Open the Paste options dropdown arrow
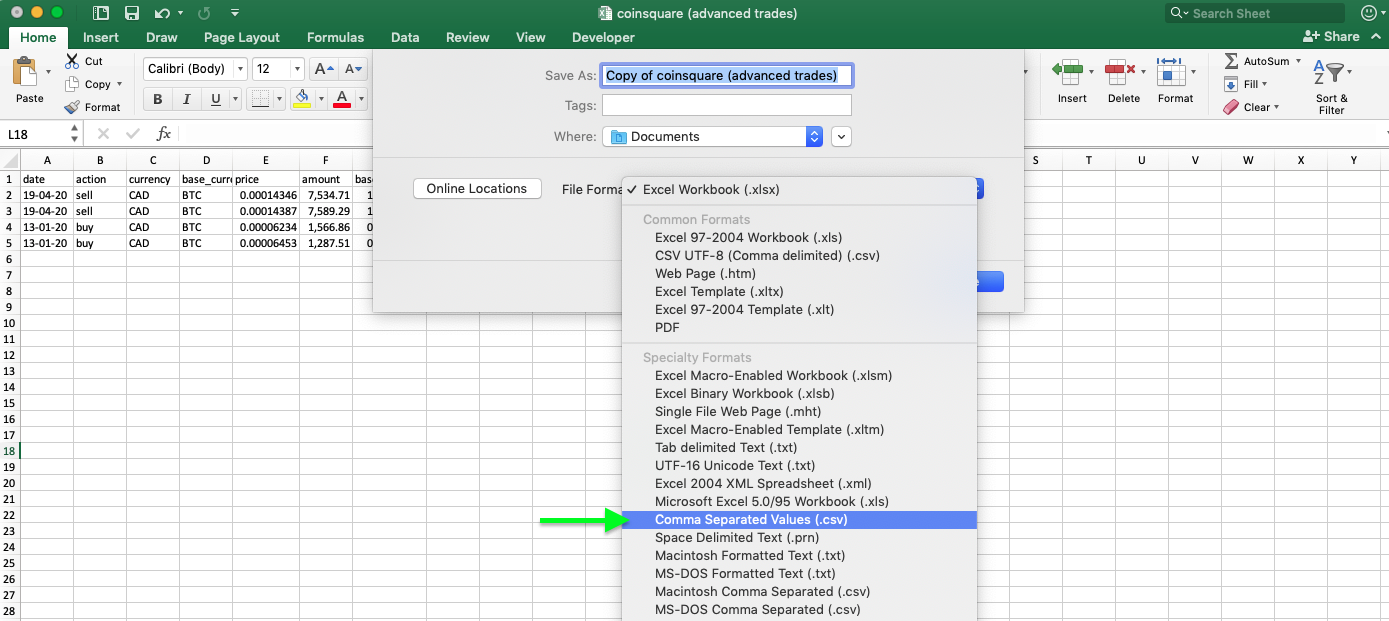This screenshot has width=1389, height=621. [x=48, y=72]
